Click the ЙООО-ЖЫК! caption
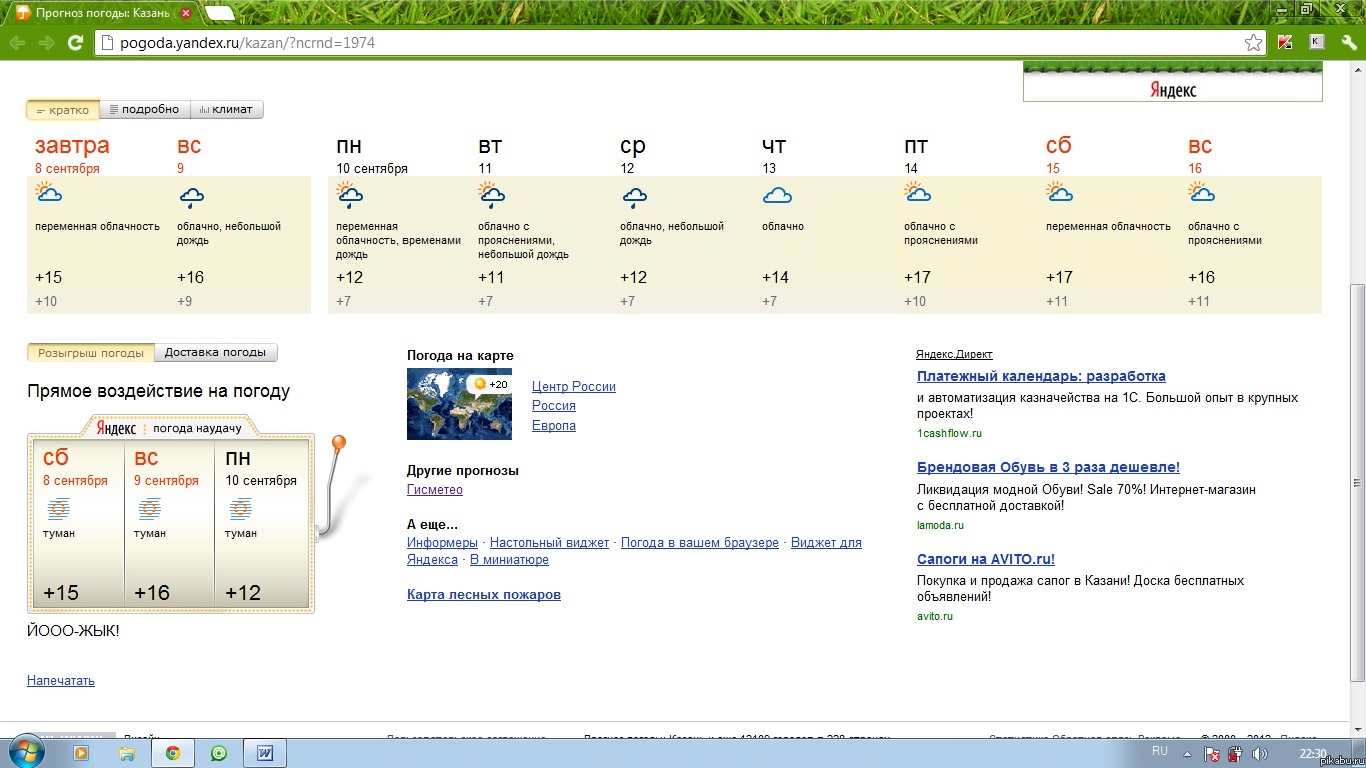The image size is (1366, 768). pyautogui.click(x=73, y=631)
